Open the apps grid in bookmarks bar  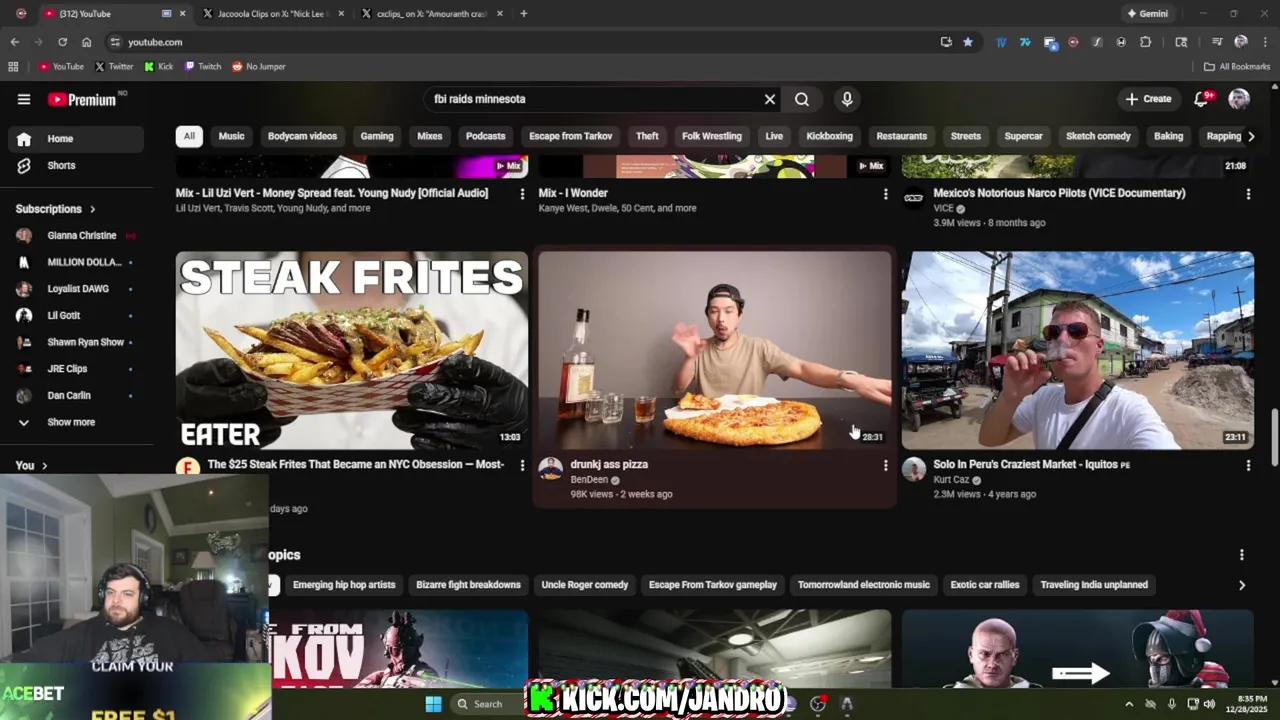pyautogui.click(x=13, y=66)
